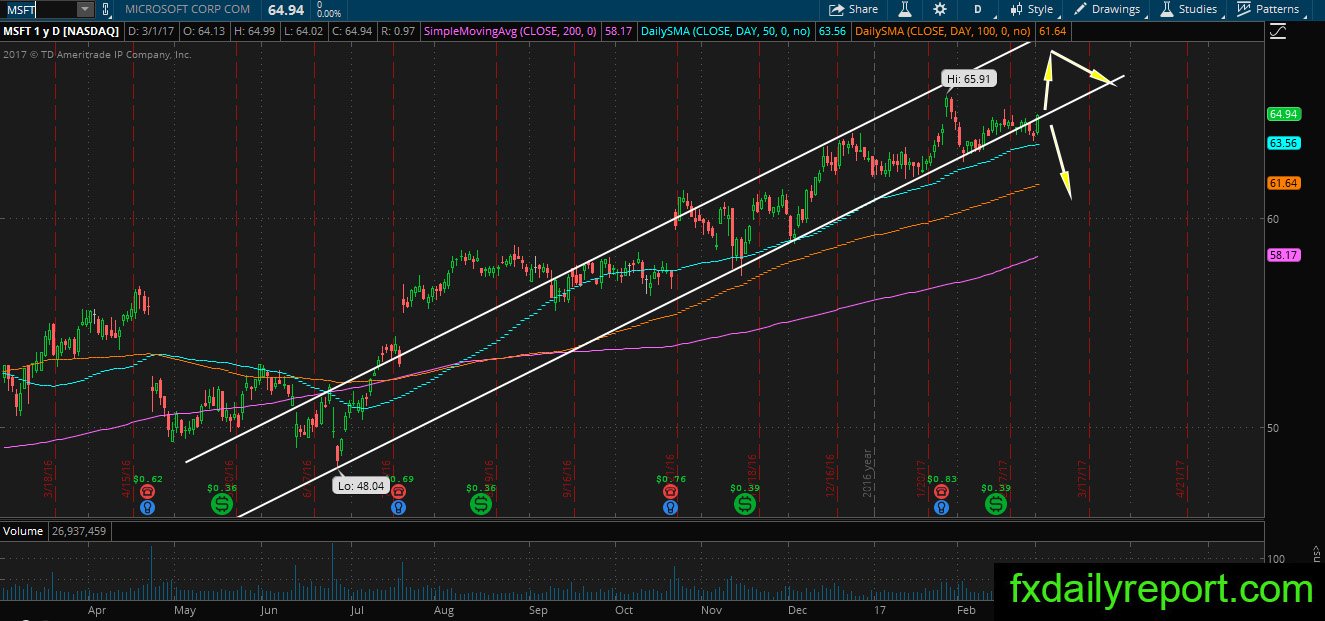
Task: Click the orange 61.64 price bubble on the axis
Action: click(x=1283, y=183)
